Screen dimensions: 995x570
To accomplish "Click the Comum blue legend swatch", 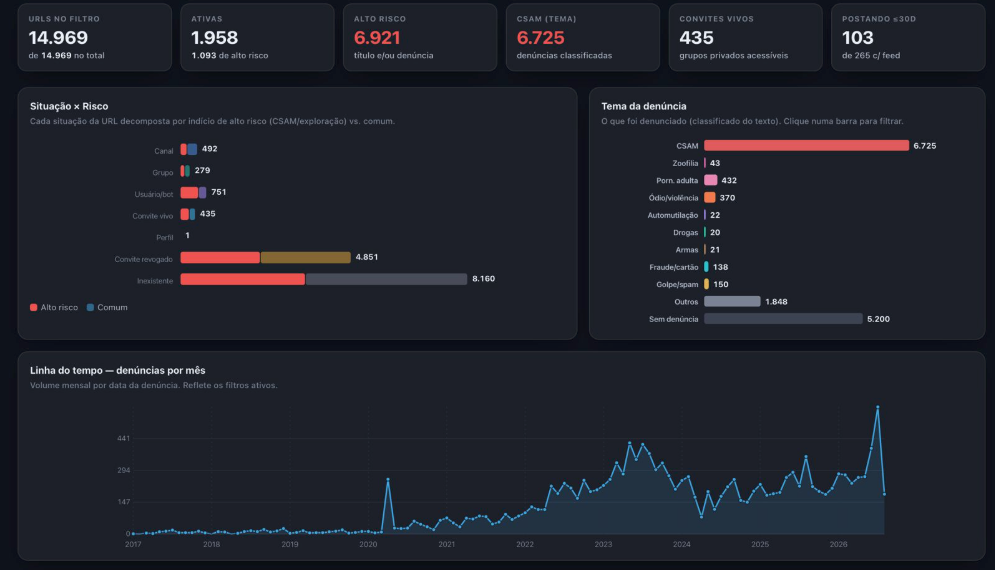I will point(90,307).
